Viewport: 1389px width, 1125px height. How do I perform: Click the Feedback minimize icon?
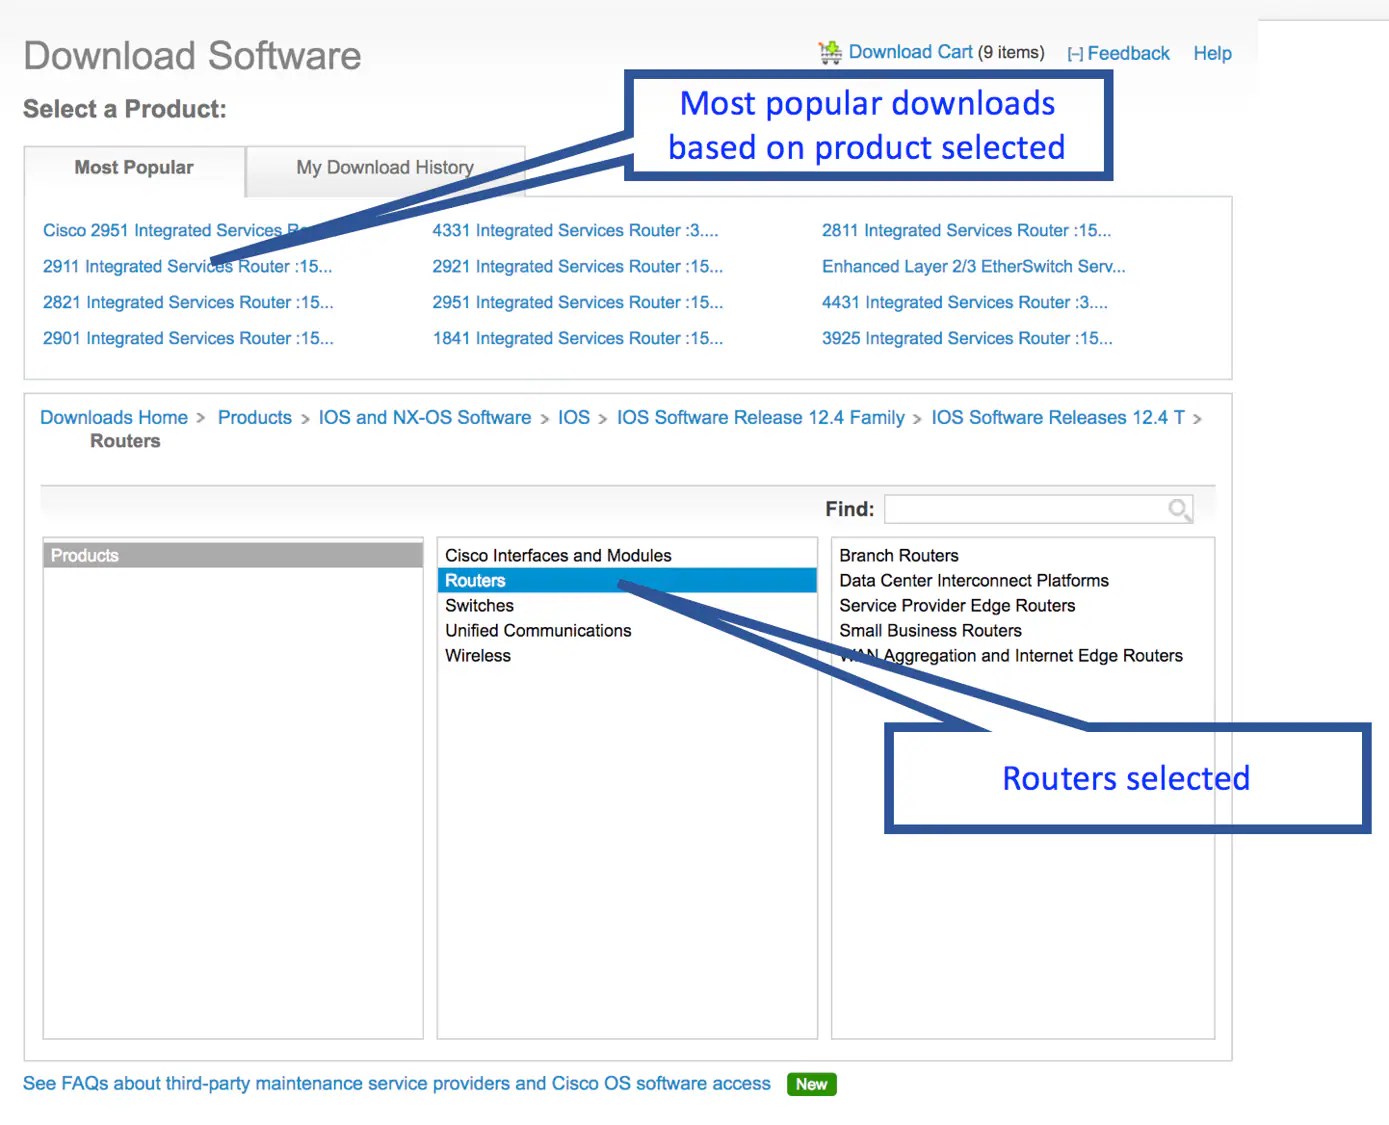(x=1076, y=53)
